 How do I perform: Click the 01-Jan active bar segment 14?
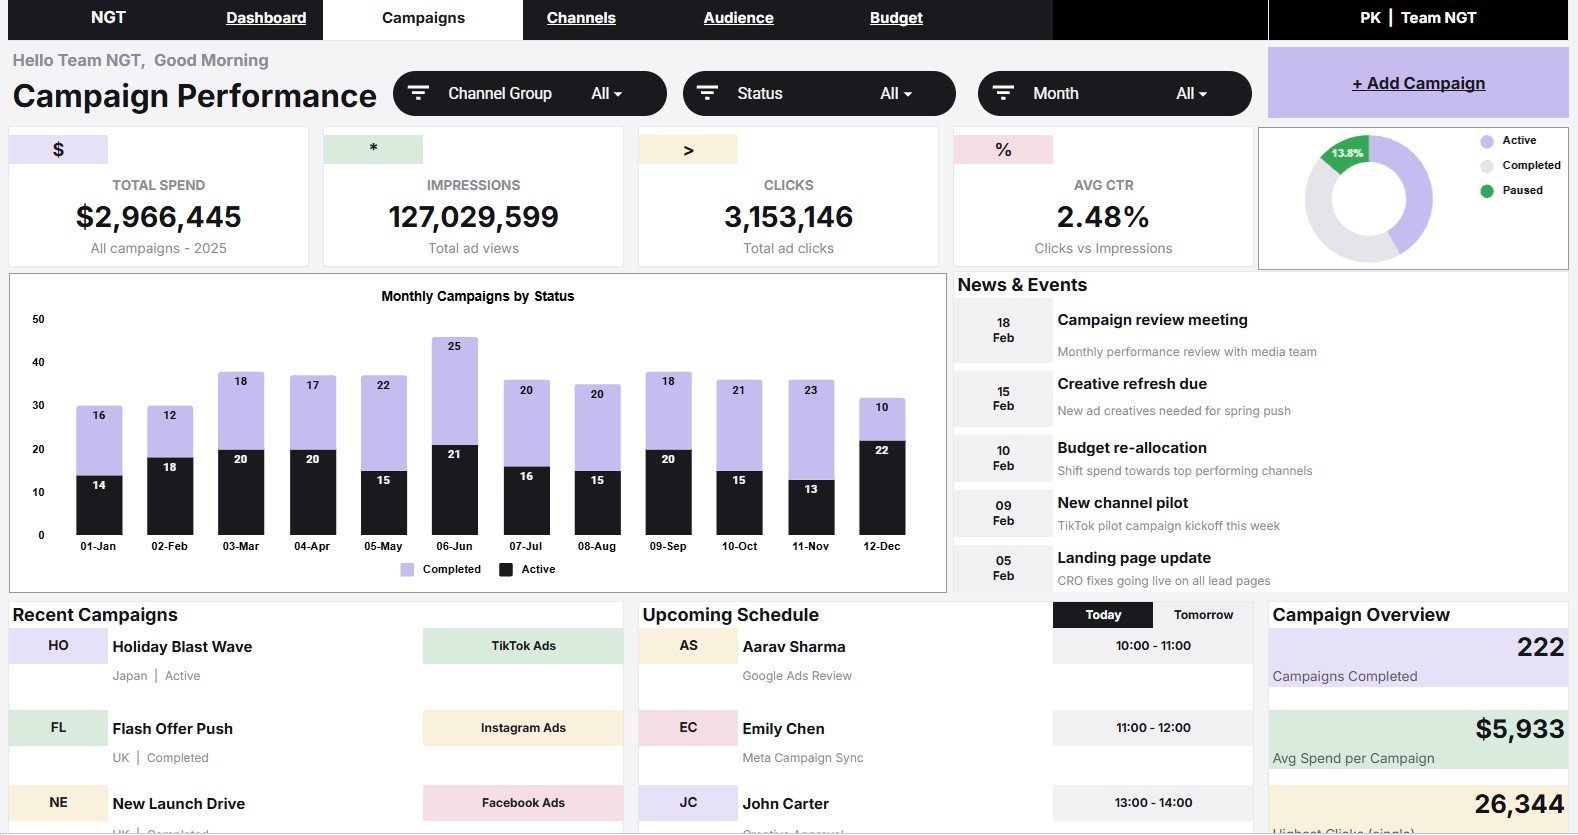click(x=99, y=505)
